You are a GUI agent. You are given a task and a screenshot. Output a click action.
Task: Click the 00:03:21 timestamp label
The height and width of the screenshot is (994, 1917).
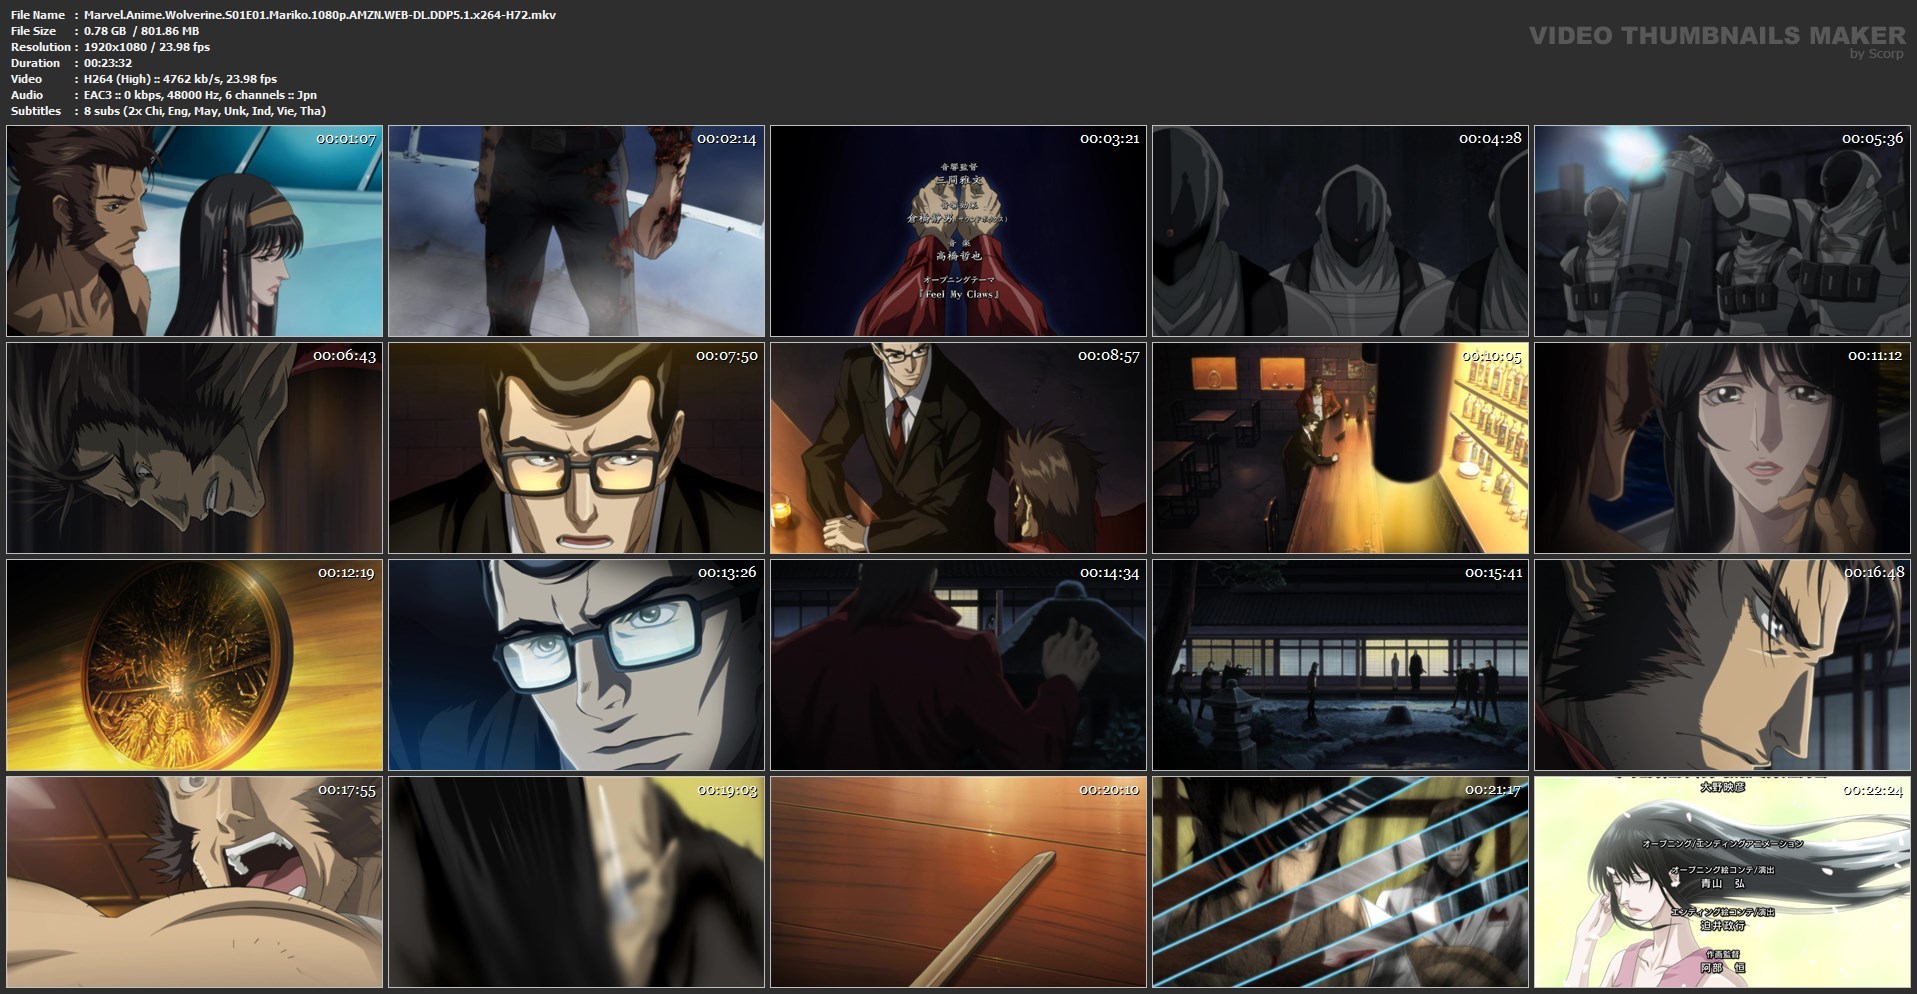[x=1109, y=139]
